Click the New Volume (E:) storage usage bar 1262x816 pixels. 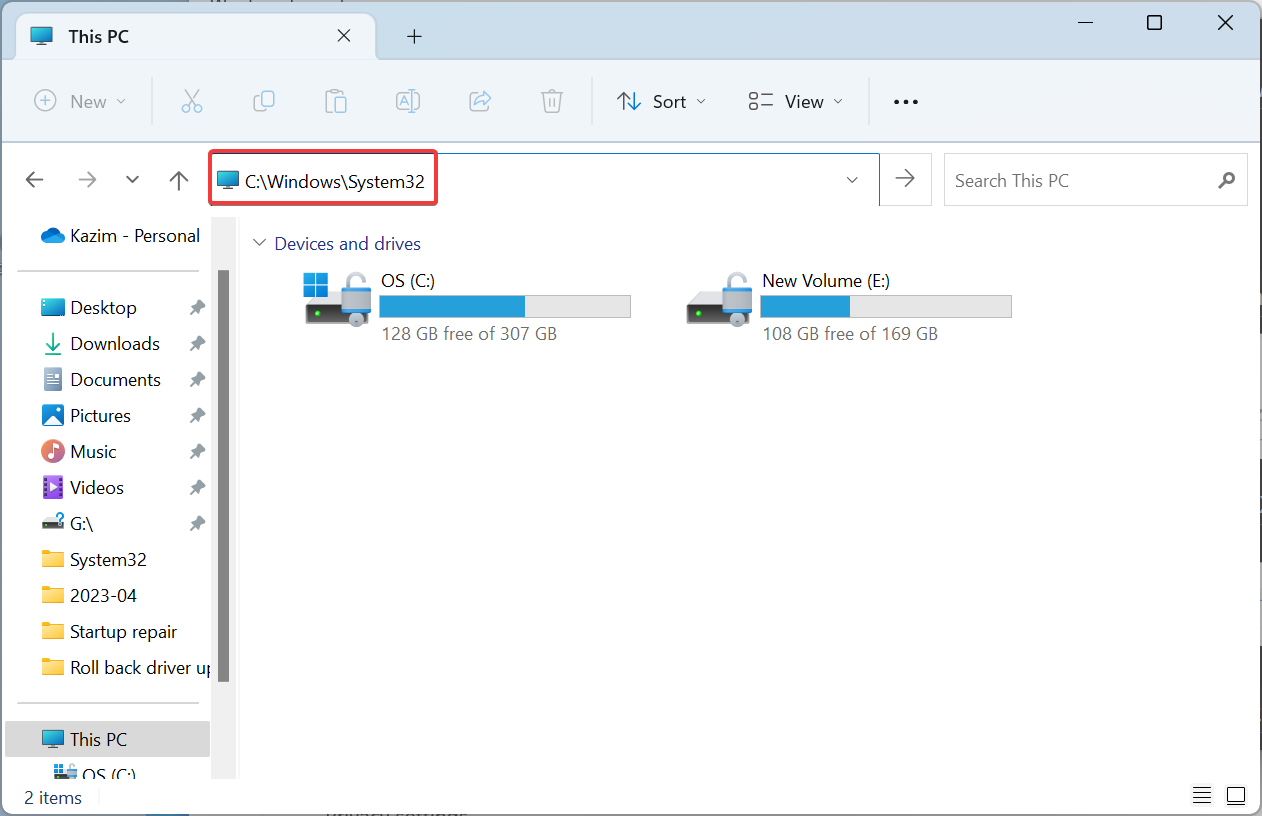pyautogui.click(x=887, y=306)
